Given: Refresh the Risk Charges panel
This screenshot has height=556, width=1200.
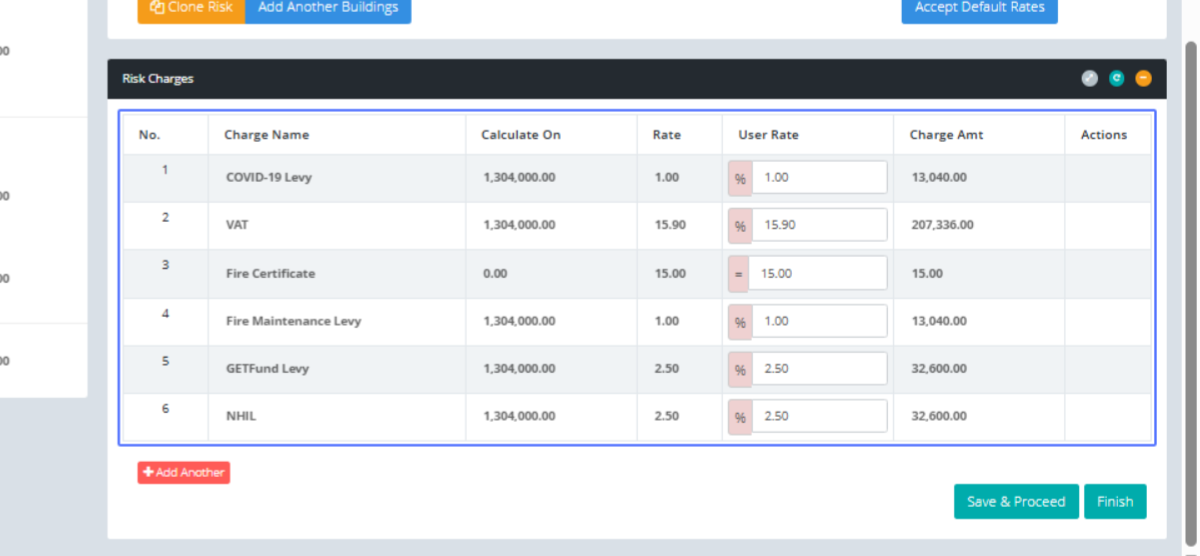Looking at the screenshot, I should tap(1117, 79).
